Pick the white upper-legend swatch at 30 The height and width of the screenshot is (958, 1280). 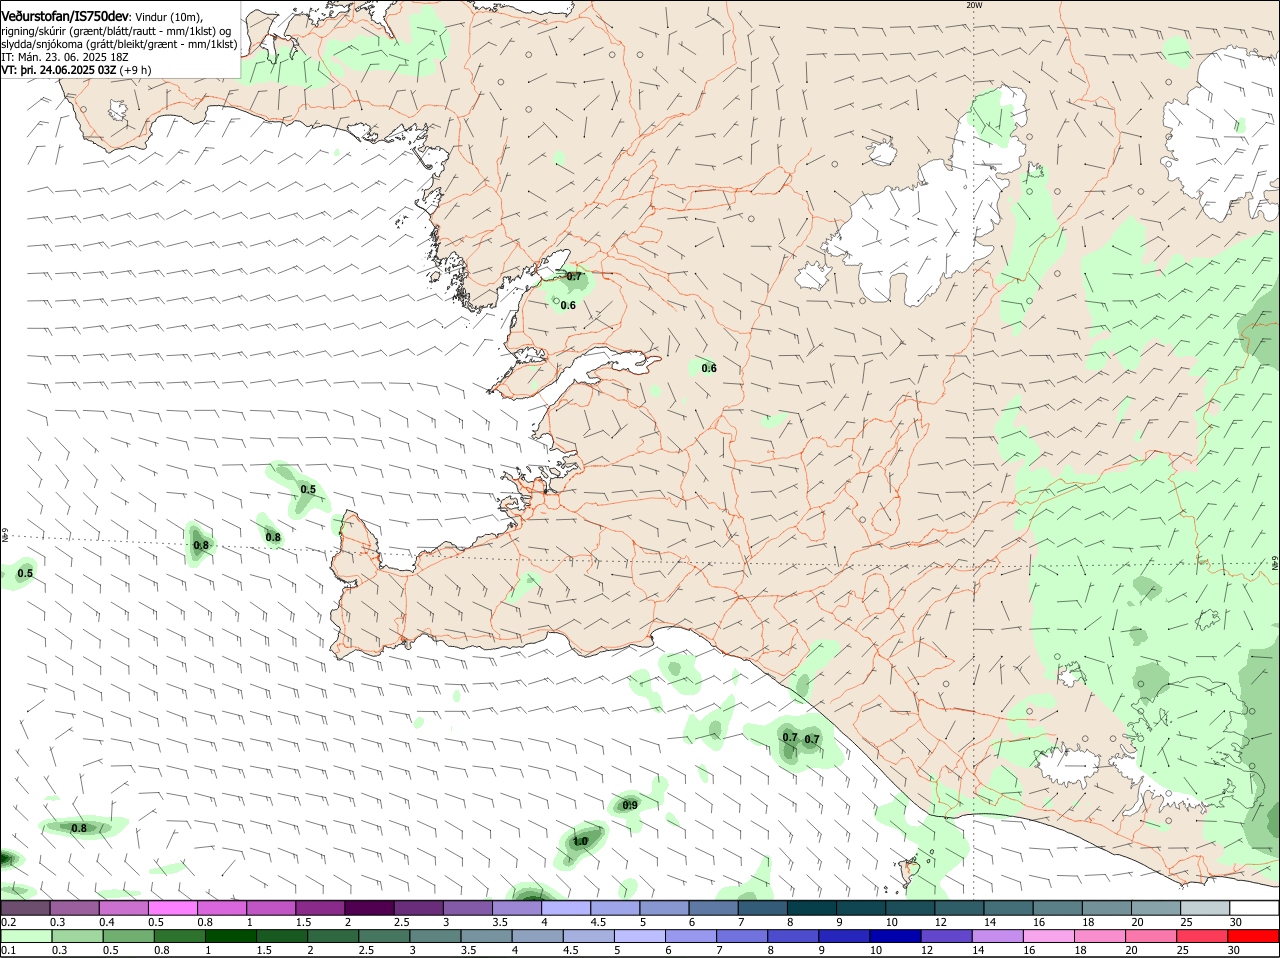(1254, 908)
